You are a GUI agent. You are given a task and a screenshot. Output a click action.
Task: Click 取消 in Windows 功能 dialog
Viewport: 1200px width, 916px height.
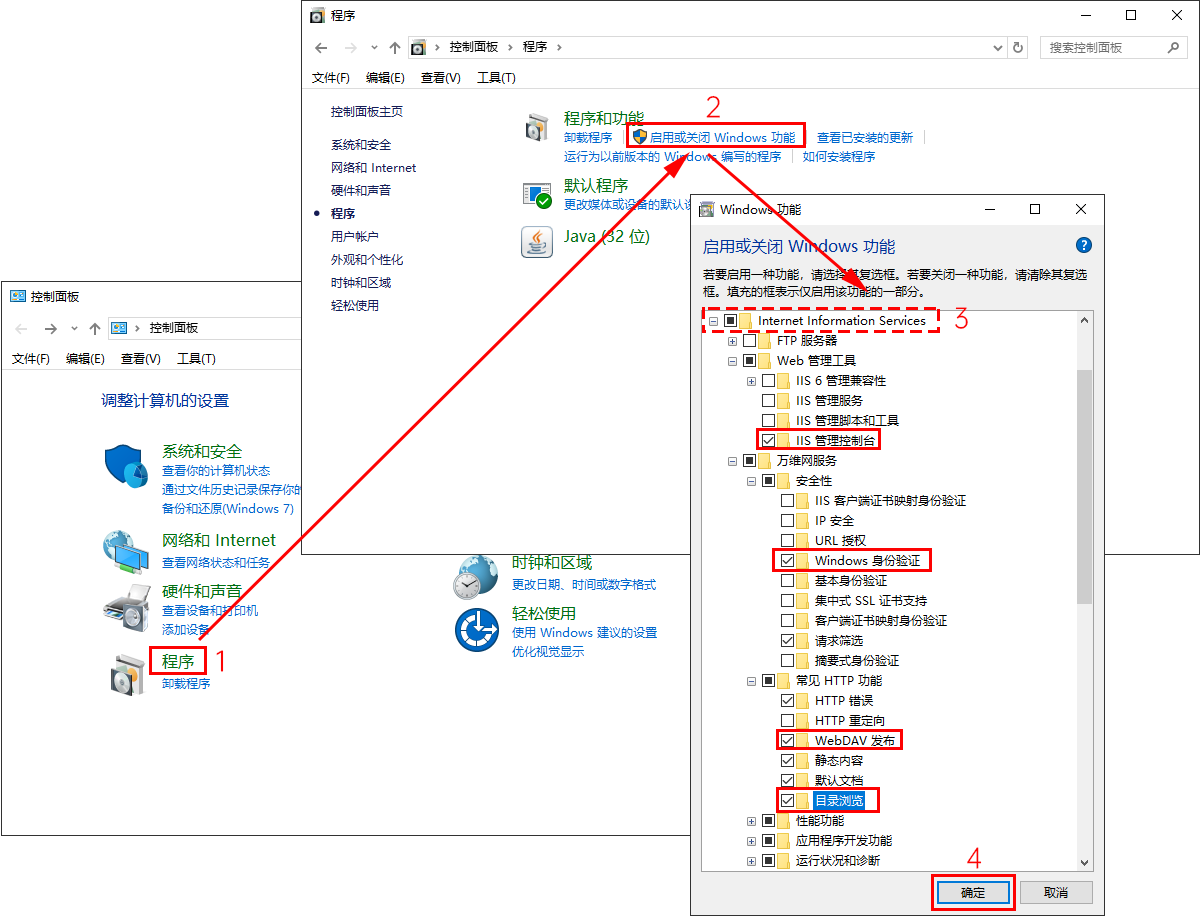pyautogui.click(x=1056, y=893)
